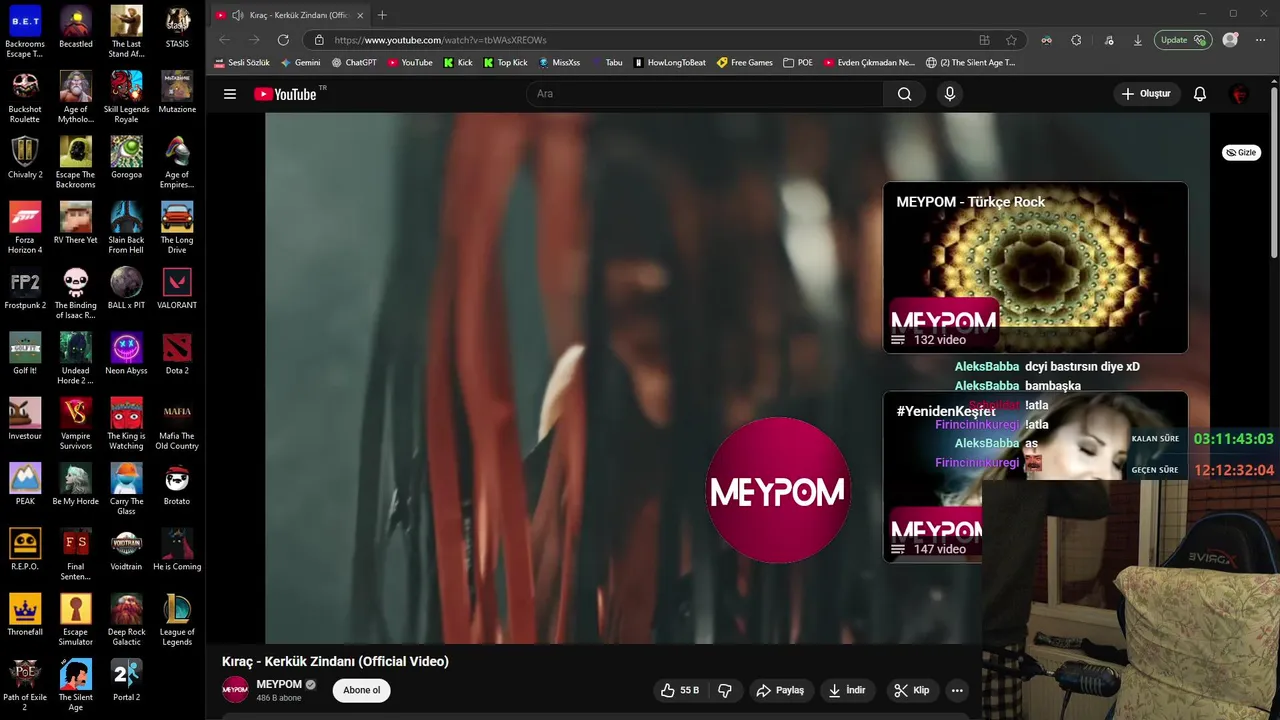The image size is (1280, 720).
Task: Open the MissXss bookmark
Action: pyautogui.click(x=559, y=62)
